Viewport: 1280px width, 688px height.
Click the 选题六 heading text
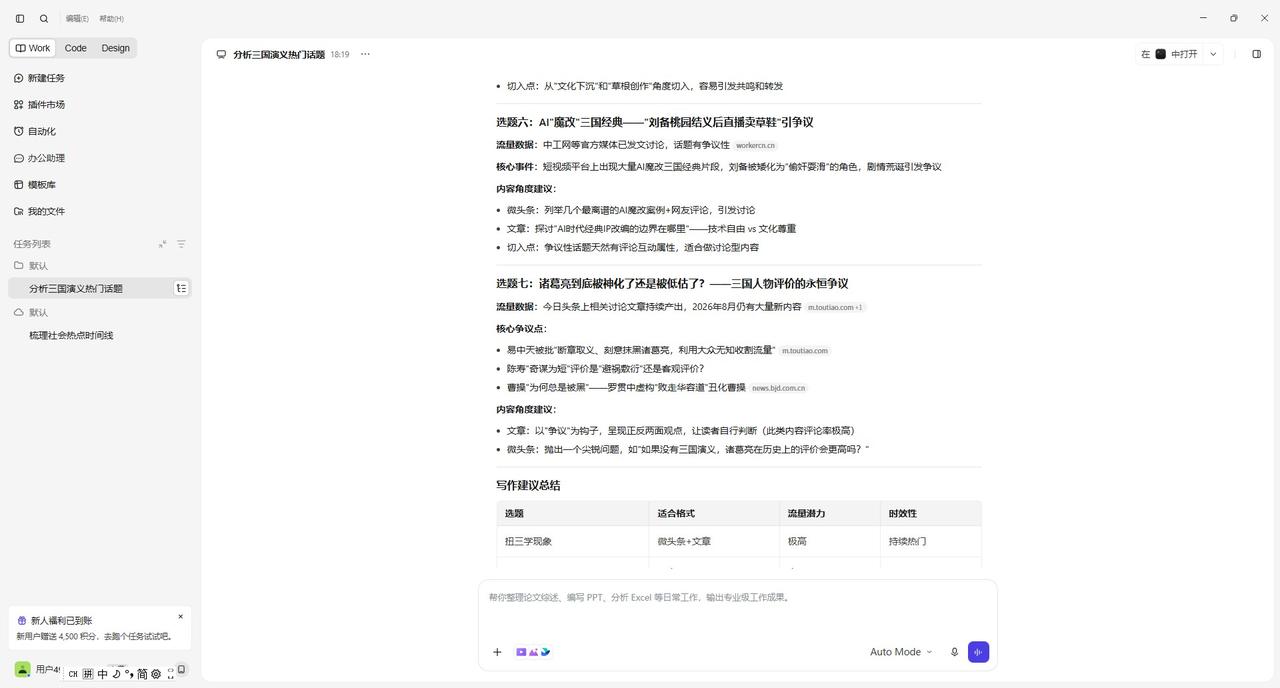[x=654, y=122]
